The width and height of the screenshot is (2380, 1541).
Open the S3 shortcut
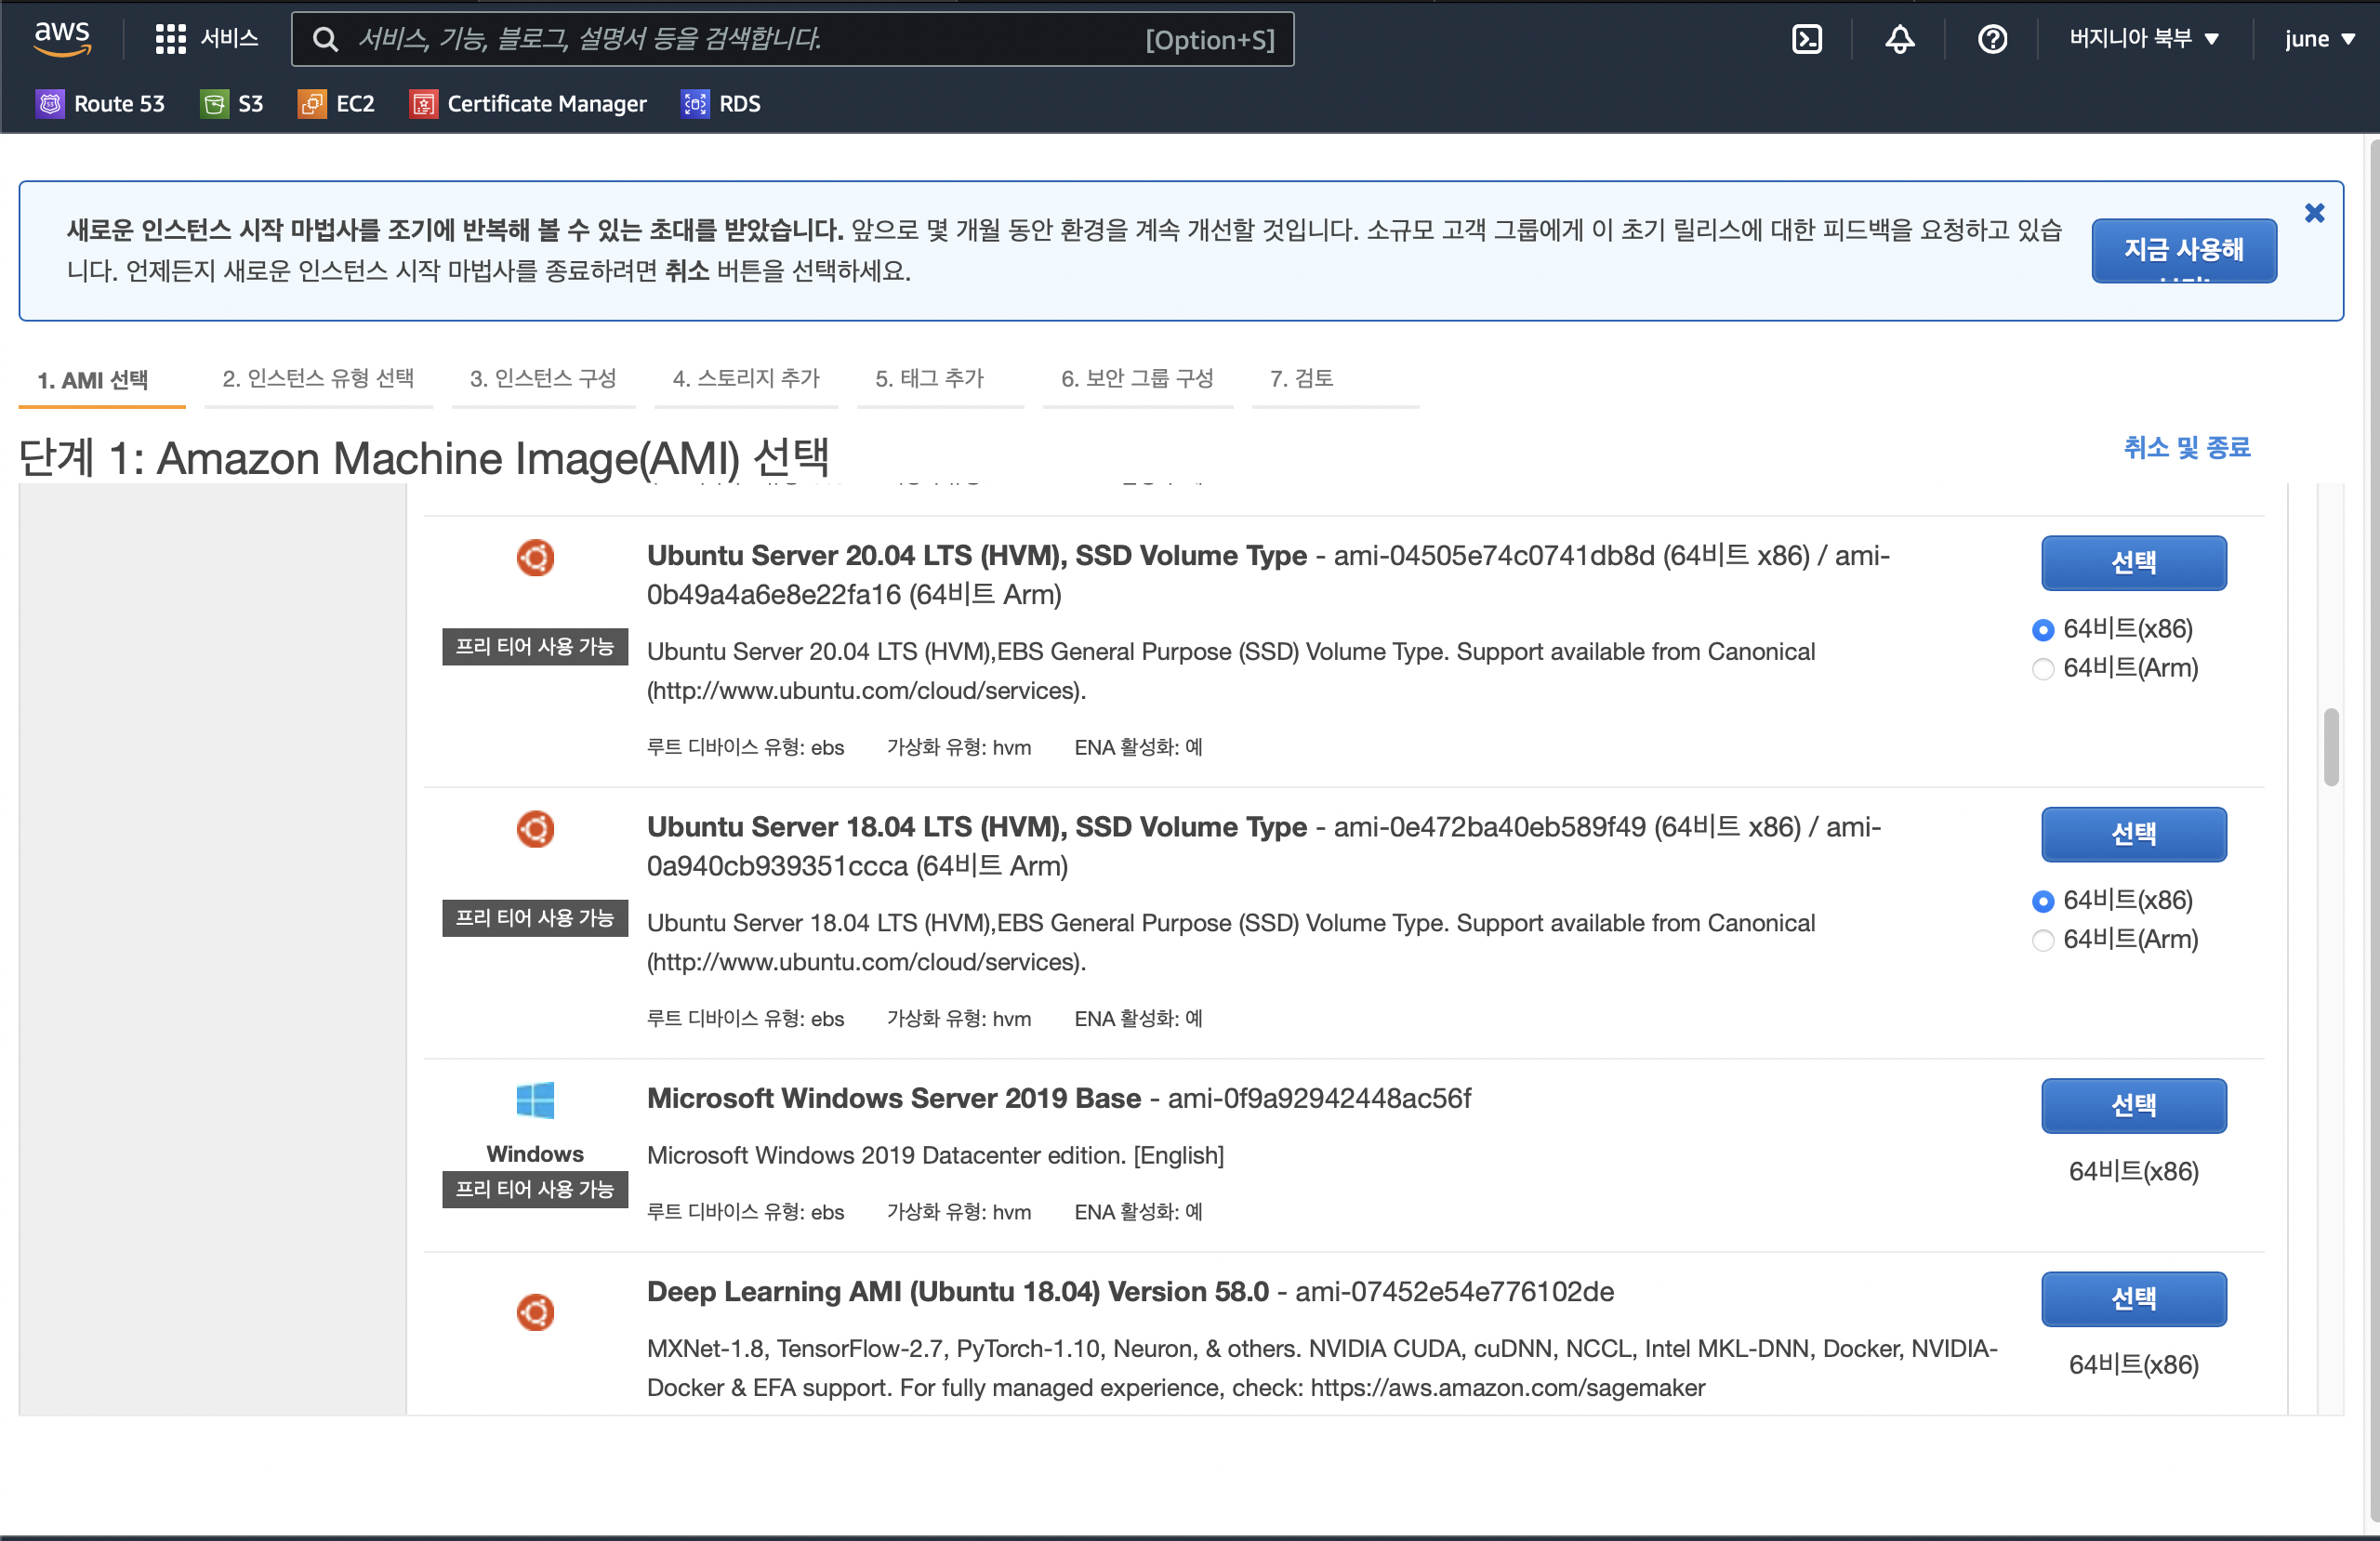pyautogui.click(x=232, y=103)
